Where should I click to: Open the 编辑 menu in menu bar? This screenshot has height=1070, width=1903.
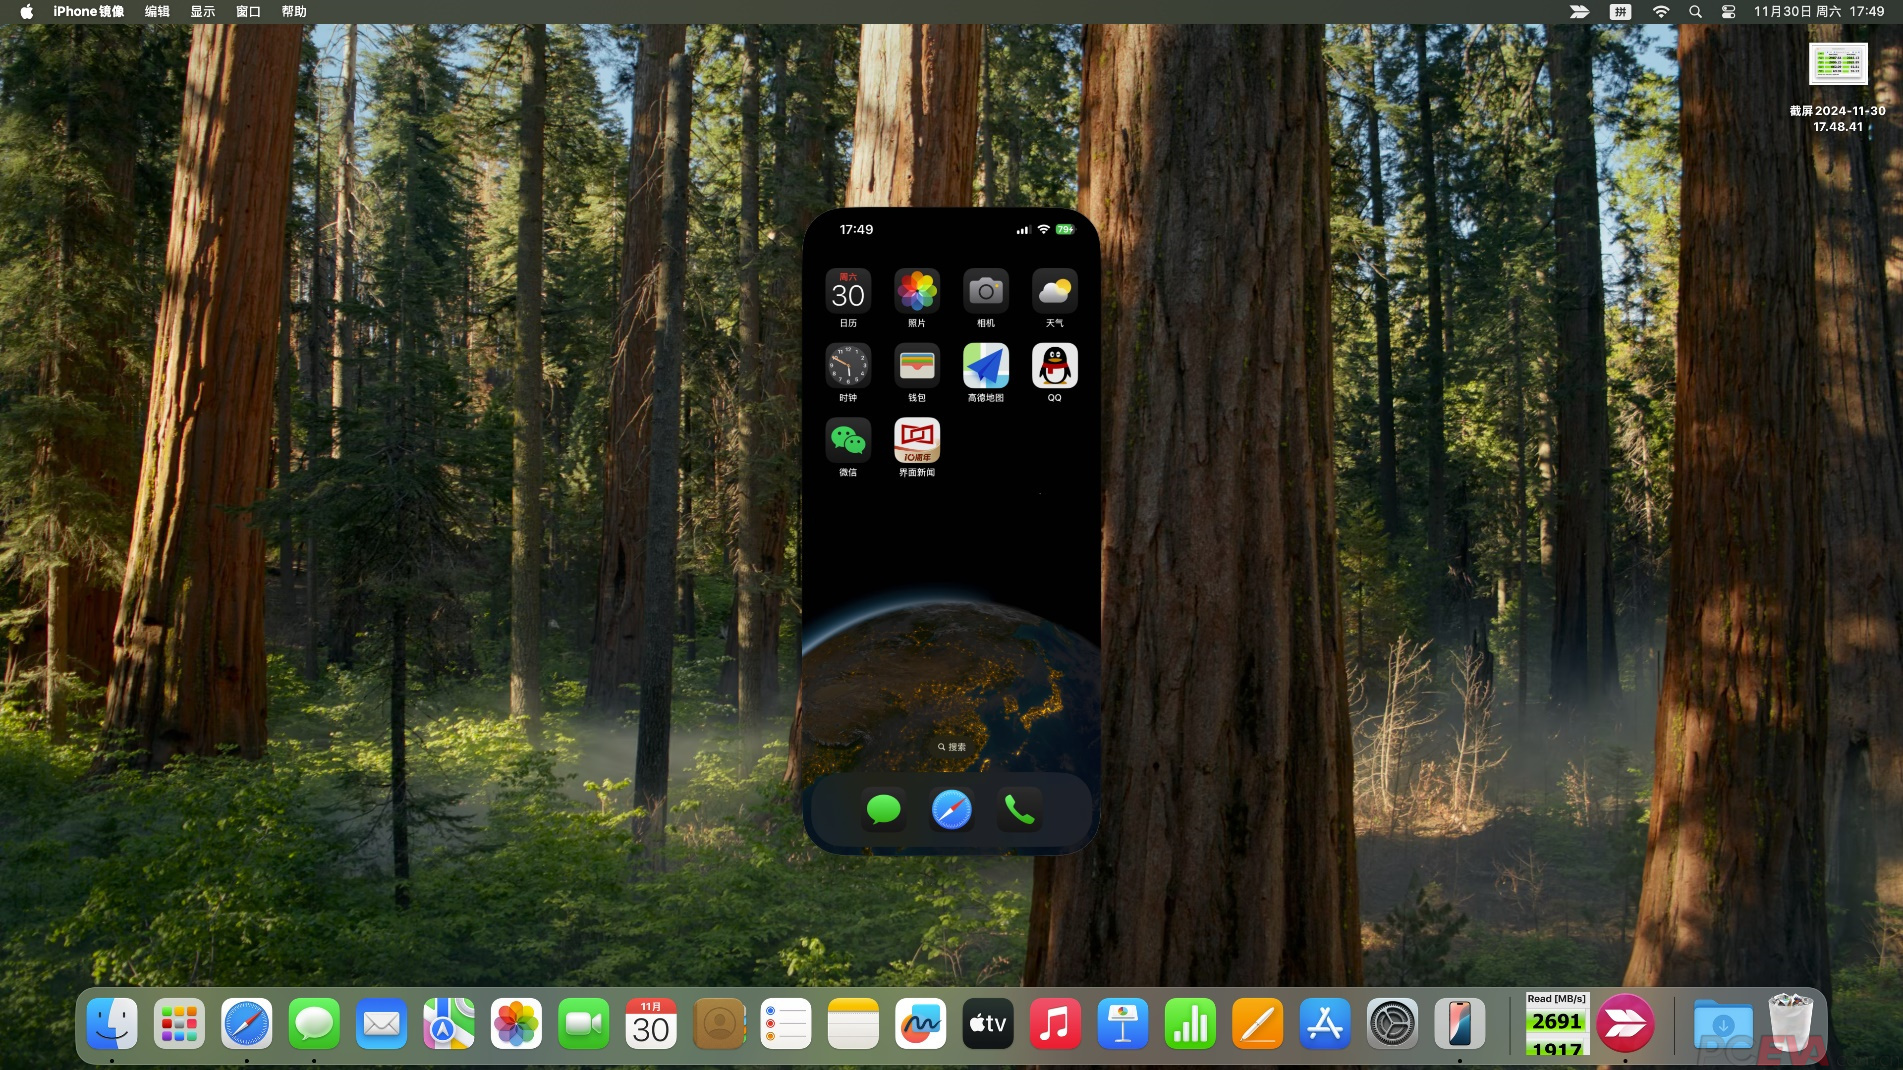coord(157,12)
